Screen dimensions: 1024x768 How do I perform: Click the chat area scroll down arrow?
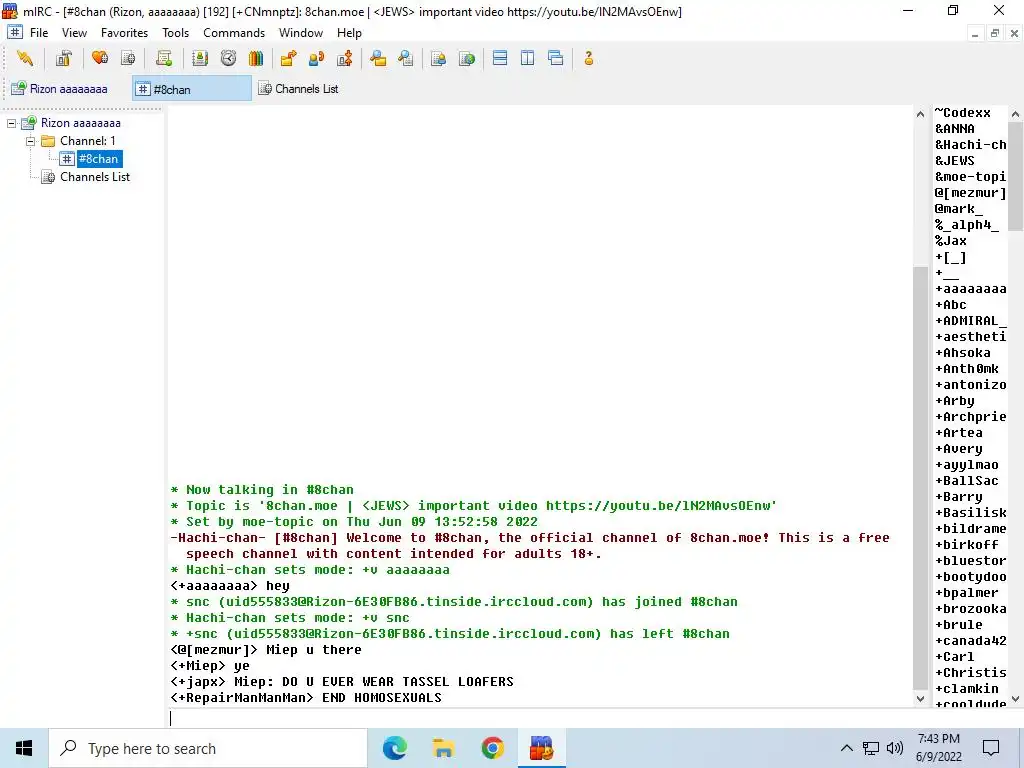pyautogui.click(x=920, y=698)
